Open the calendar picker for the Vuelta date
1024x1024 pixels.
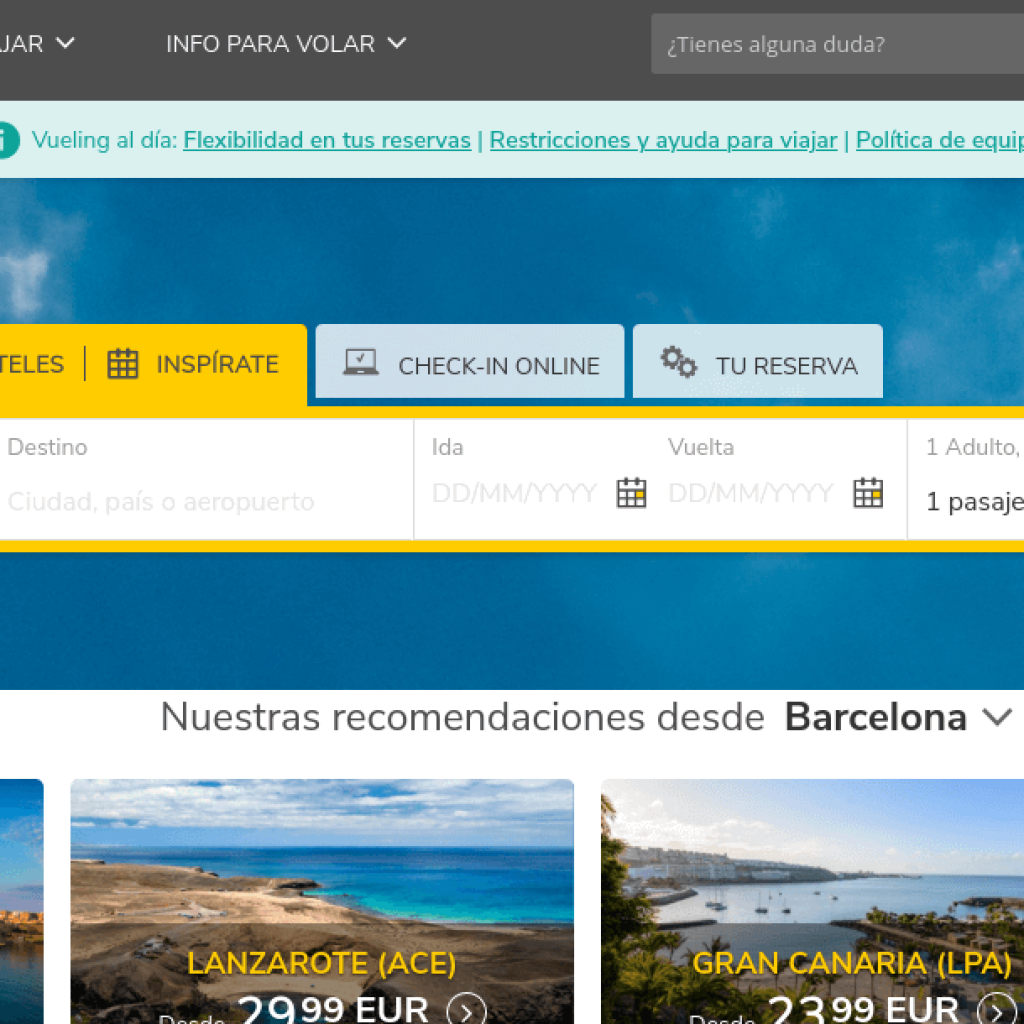868,492
